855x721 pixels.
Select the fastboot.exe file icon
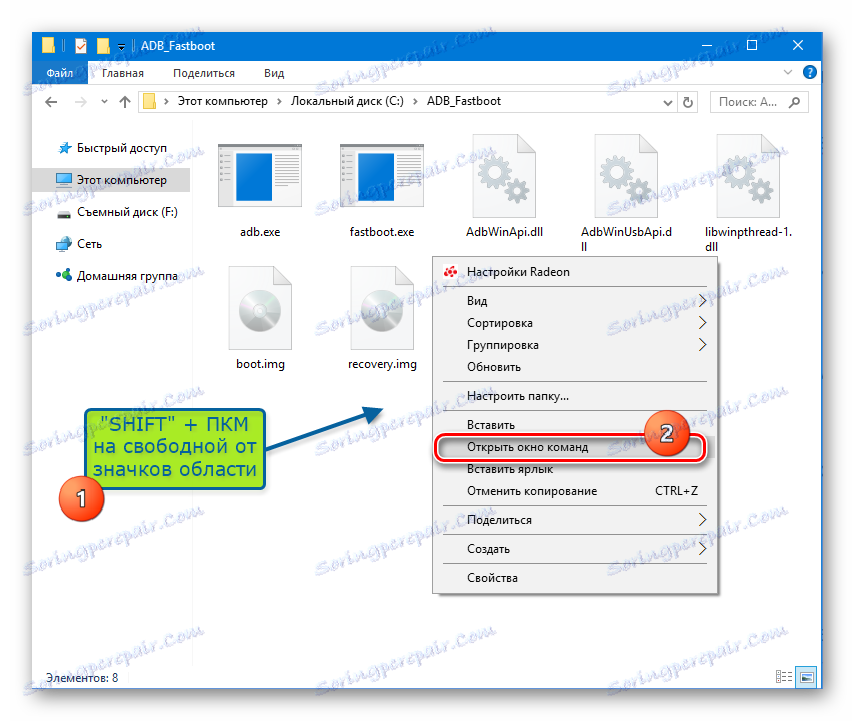point(382,176)
